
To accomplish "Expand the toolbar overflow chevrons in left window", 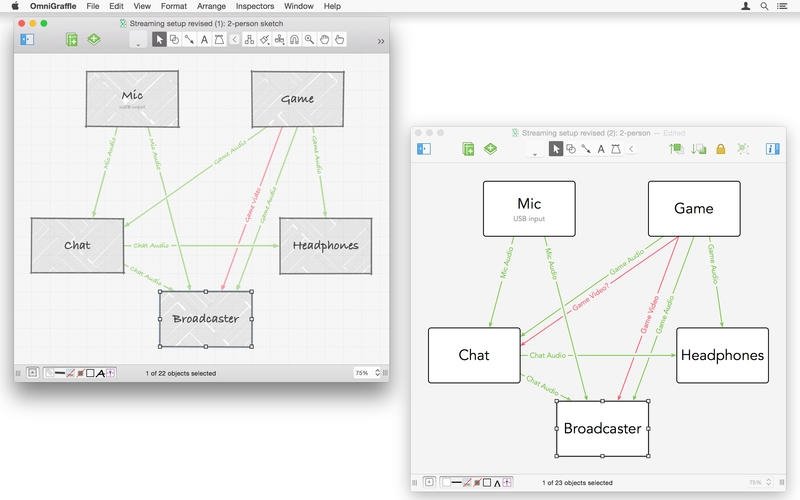I will (381, 41).
